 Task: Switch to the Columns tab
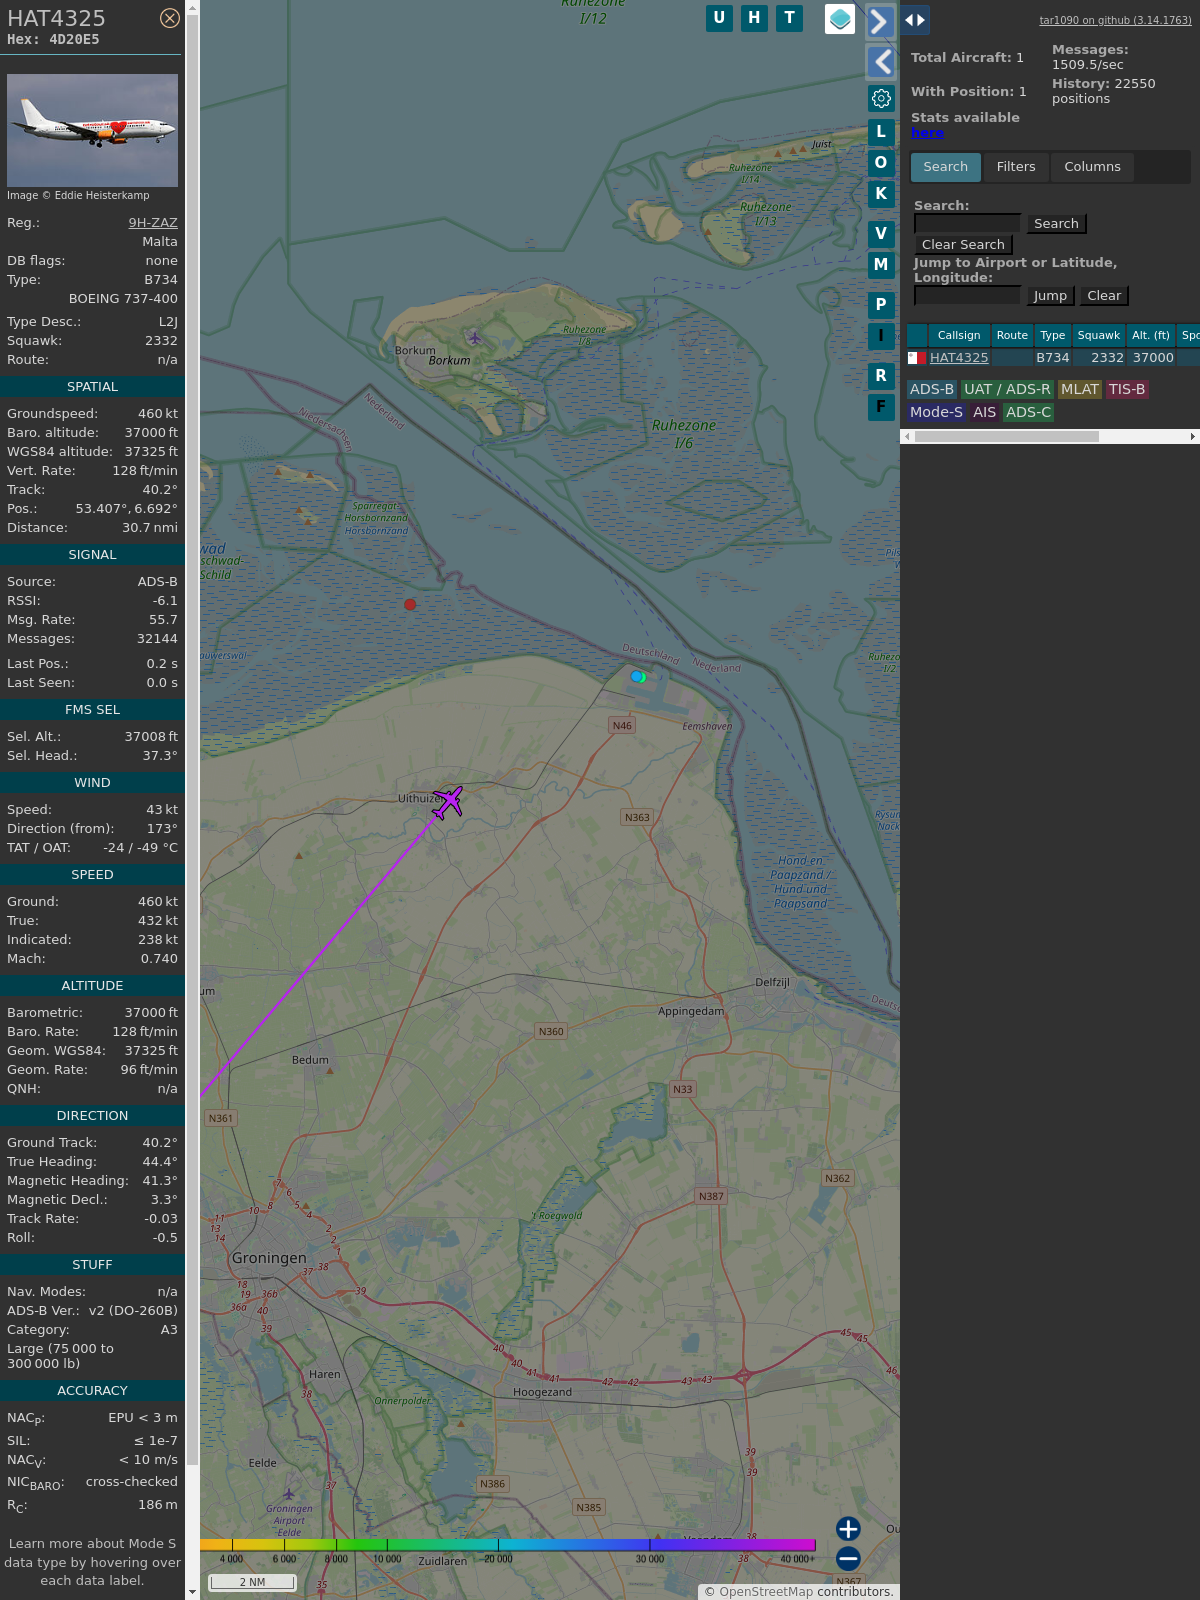pos(1092,167)
